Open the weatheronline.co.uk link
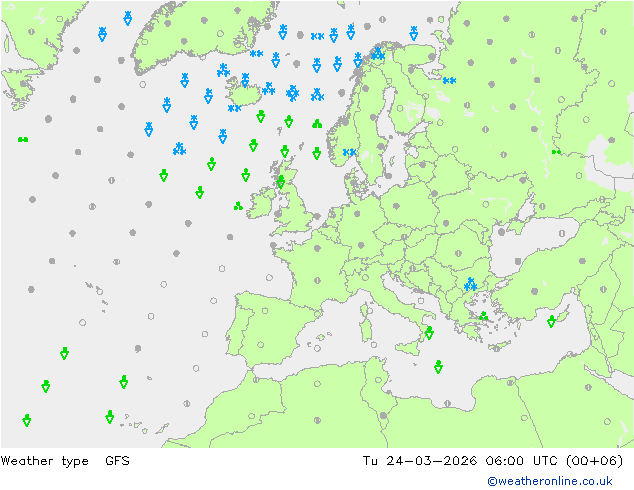This screenshot has height=490, width=634. point(550,481)
